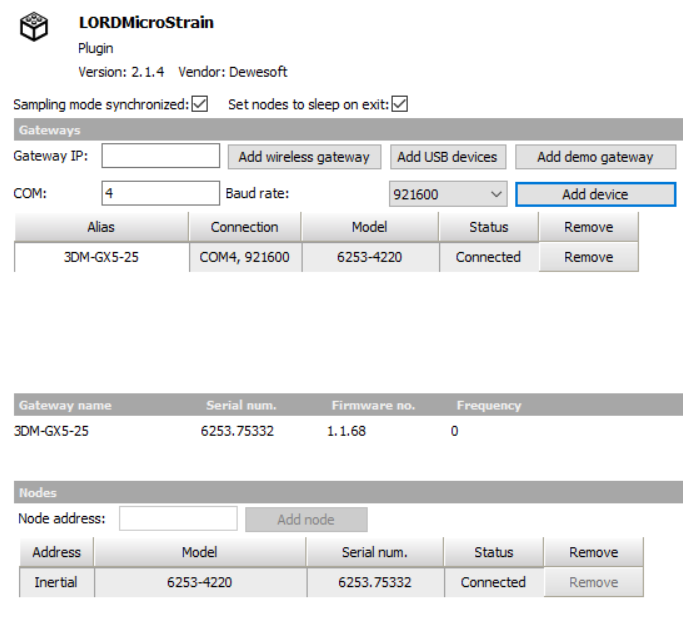
Task: Click gateway name 3DM-GX5-25 in details row
Action: pyautogui.click(x=51, y=431)
